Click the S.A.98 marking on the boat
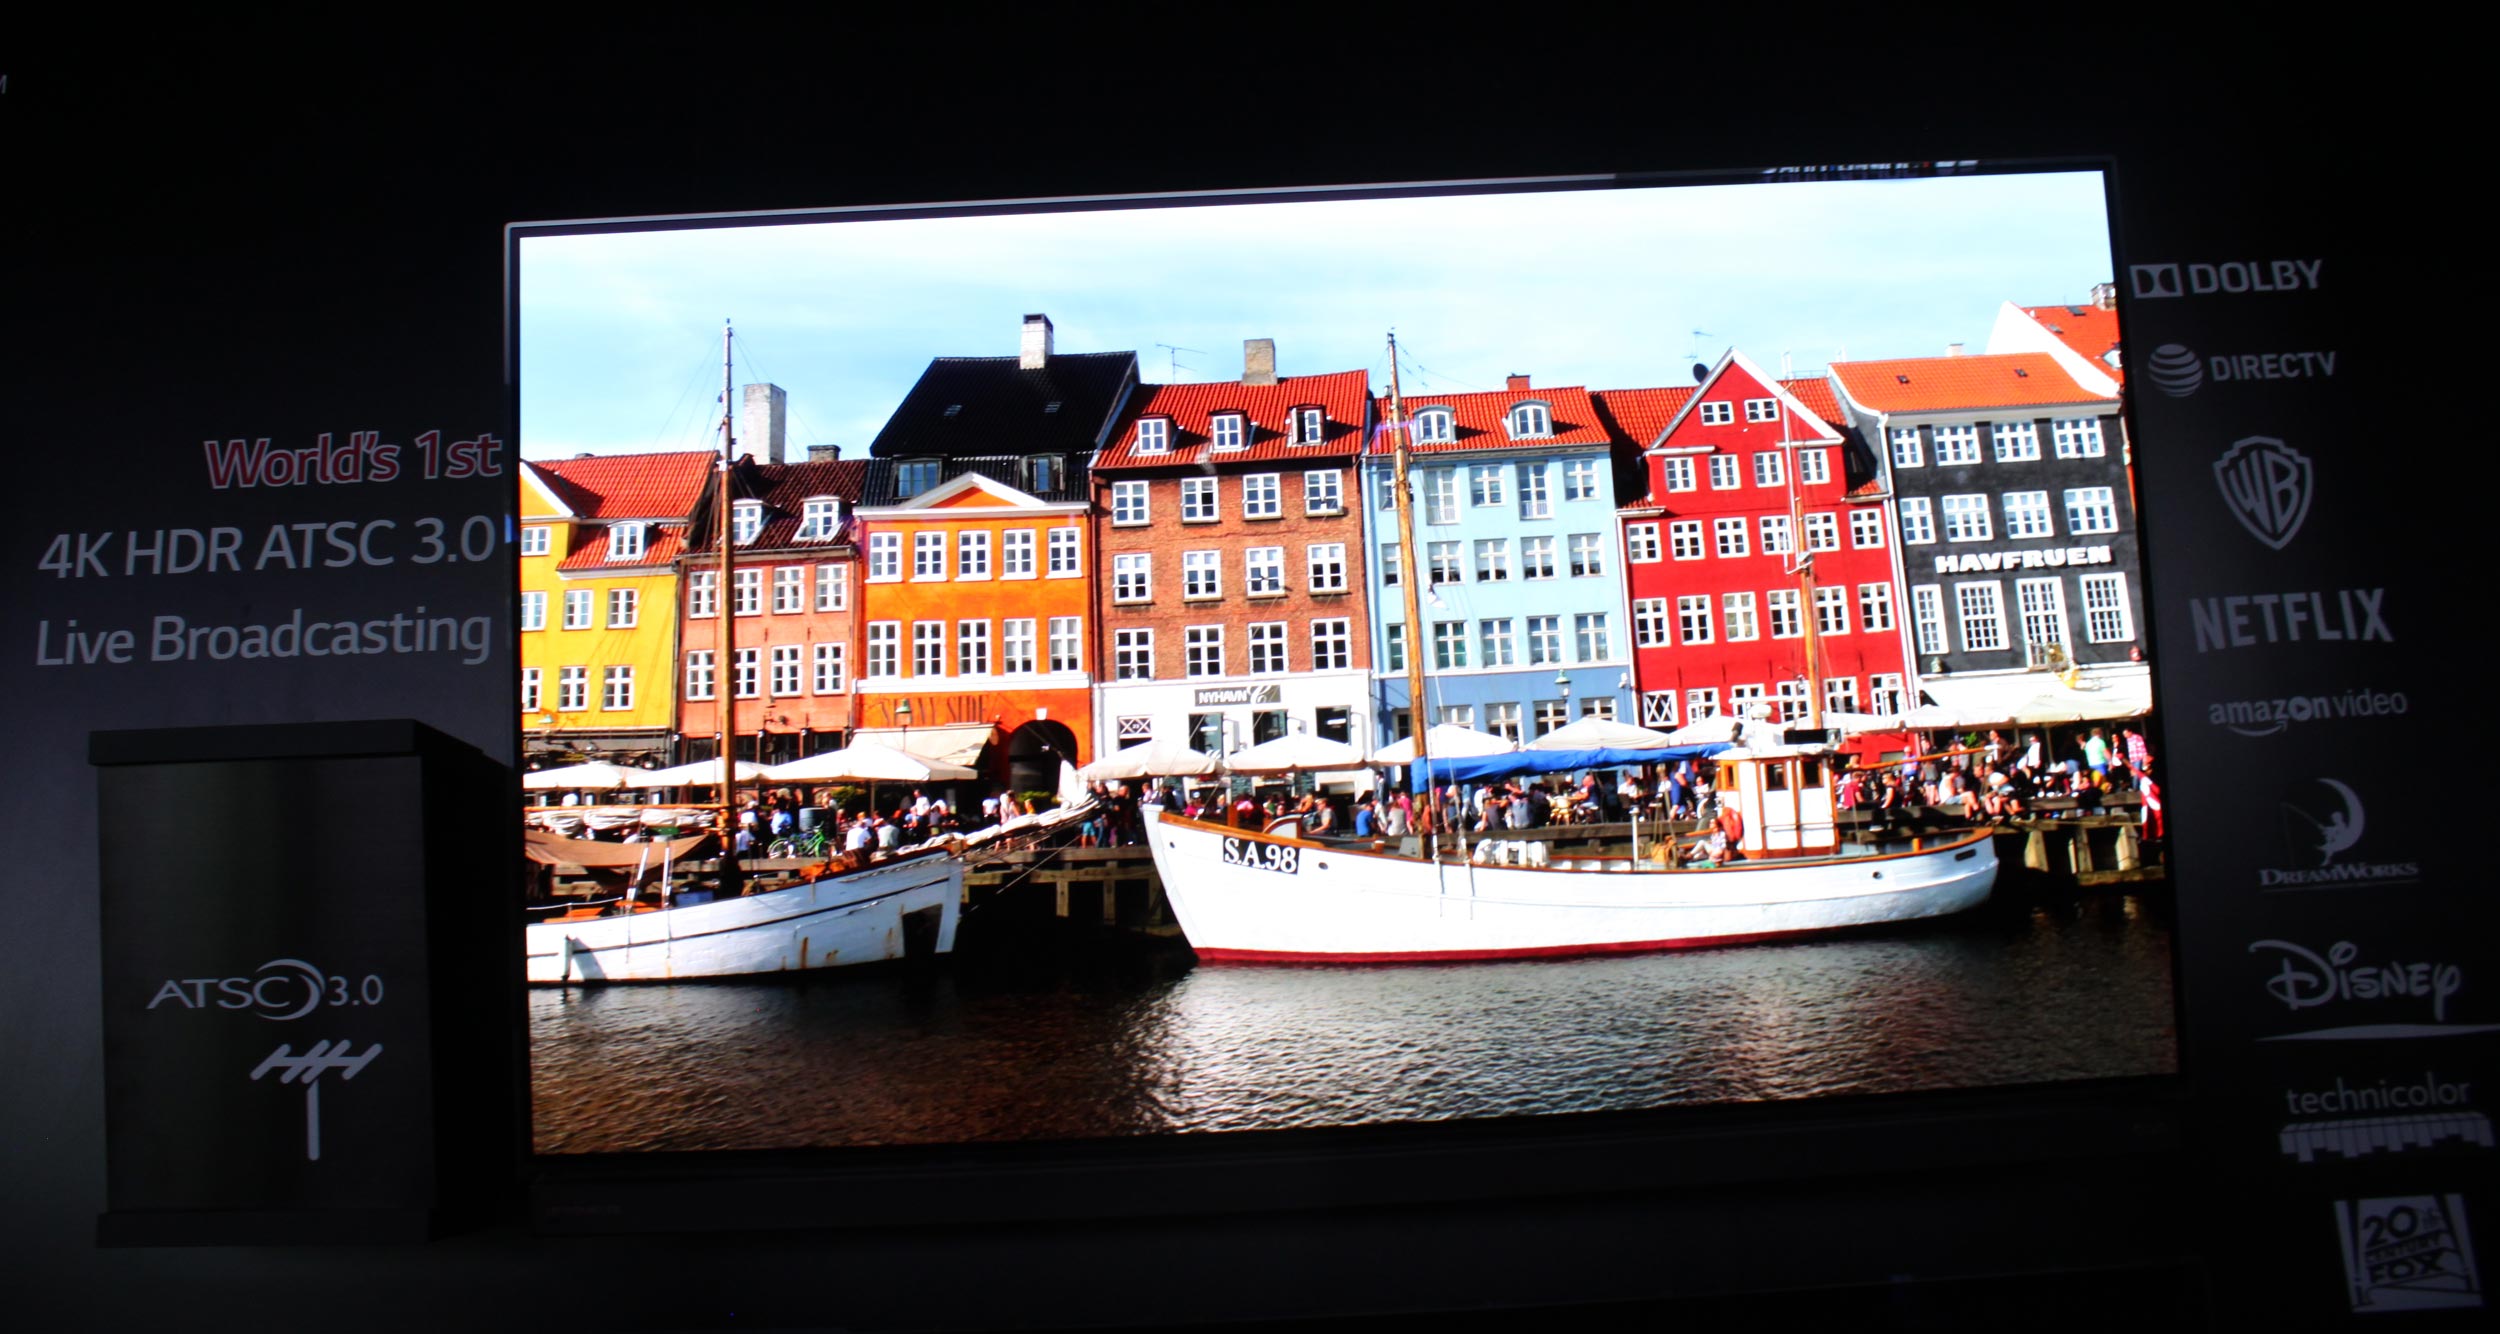The image size is (2500, 1334). [1260, 855]
